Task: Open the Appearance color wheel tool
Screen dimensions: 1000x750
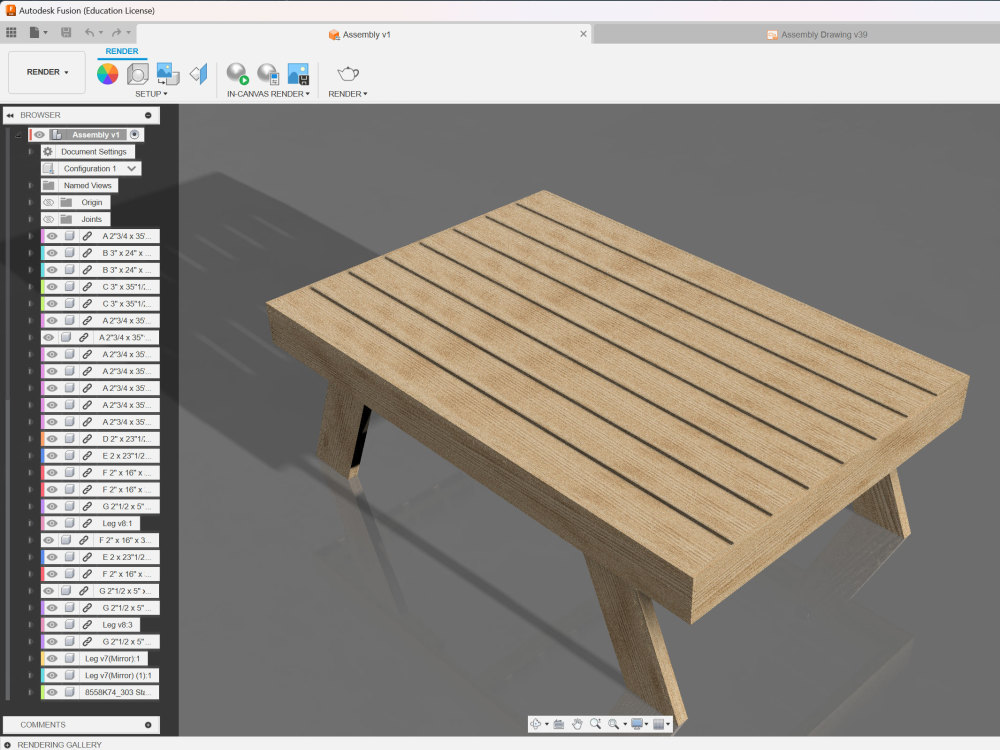Action: point(107,74)
